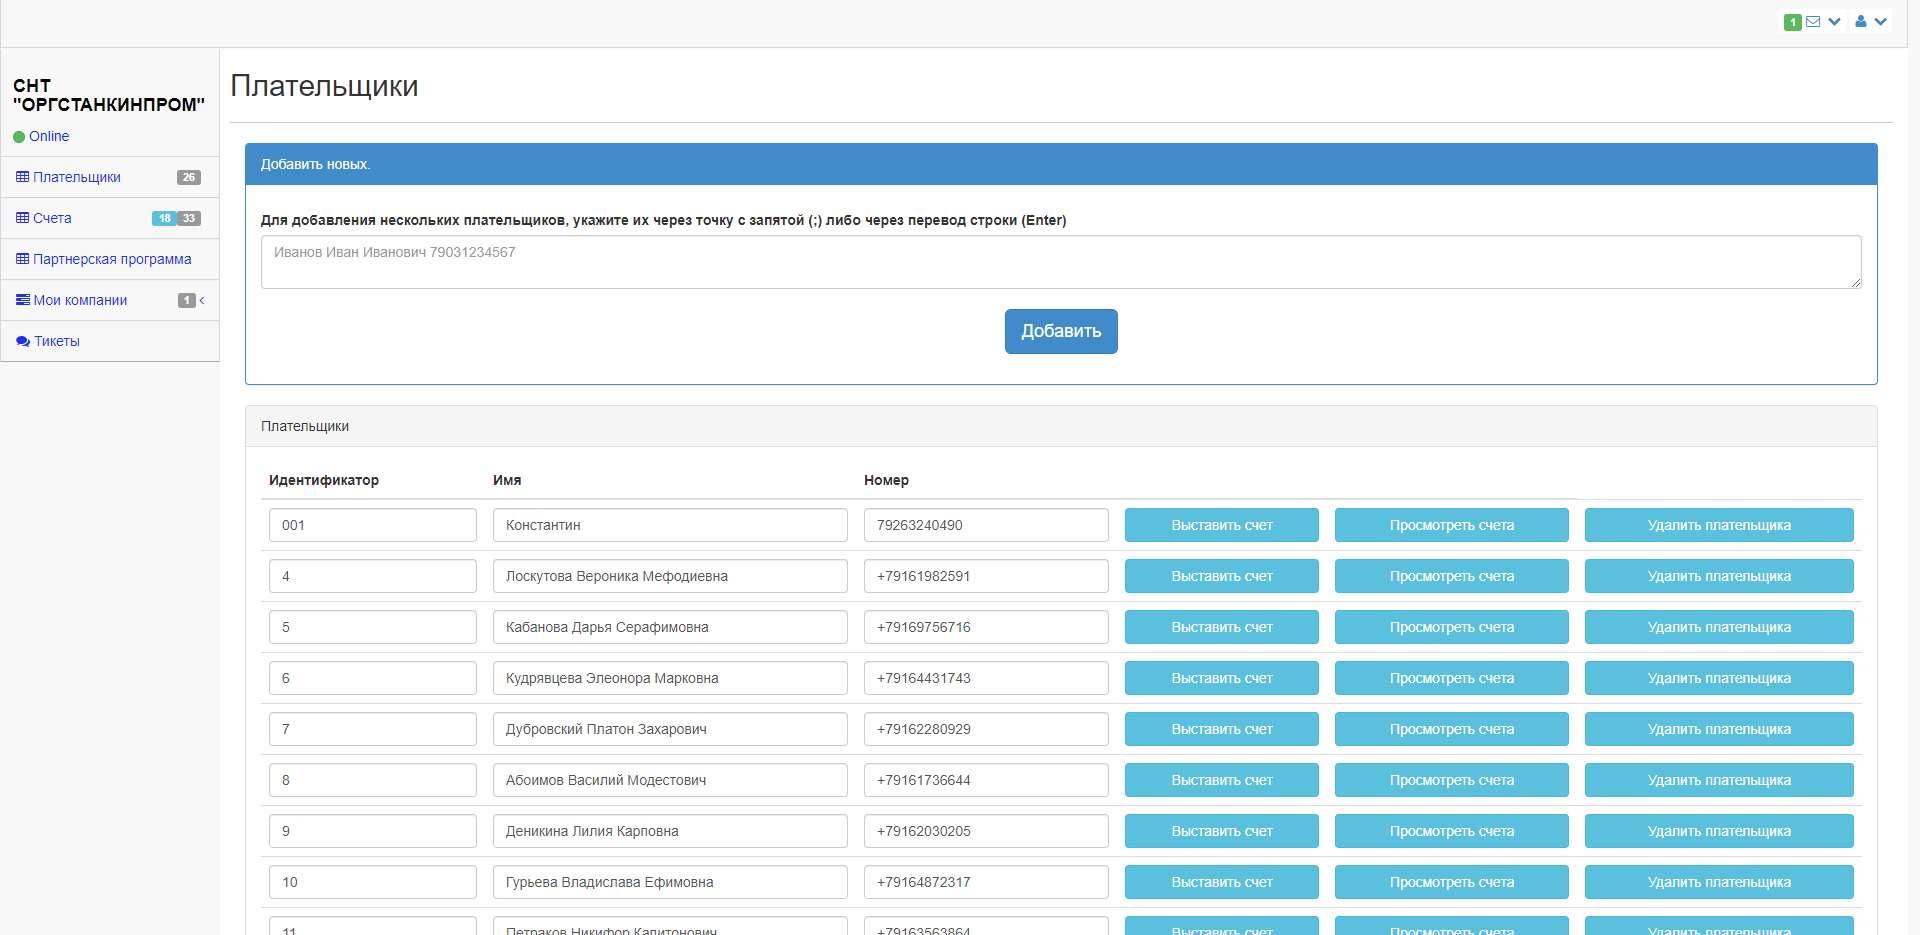This screenshot has height=935, width=1920.
Task: Click Выставить счет for Константин
Action: coord(1221,525)
